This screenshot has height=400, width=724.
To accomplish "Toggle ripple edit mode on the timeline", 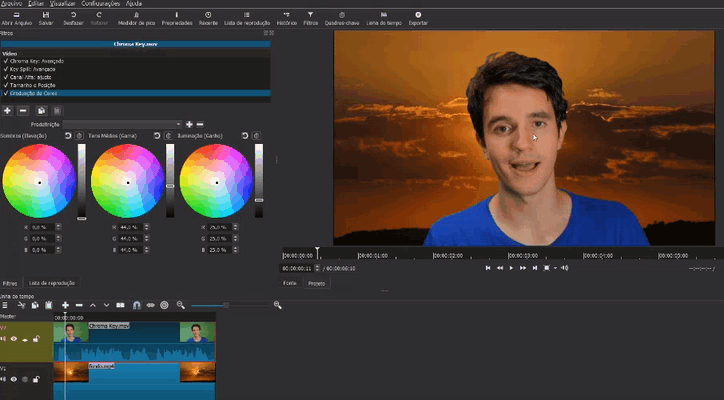I will pyautogui.click(x=151, y=305).
